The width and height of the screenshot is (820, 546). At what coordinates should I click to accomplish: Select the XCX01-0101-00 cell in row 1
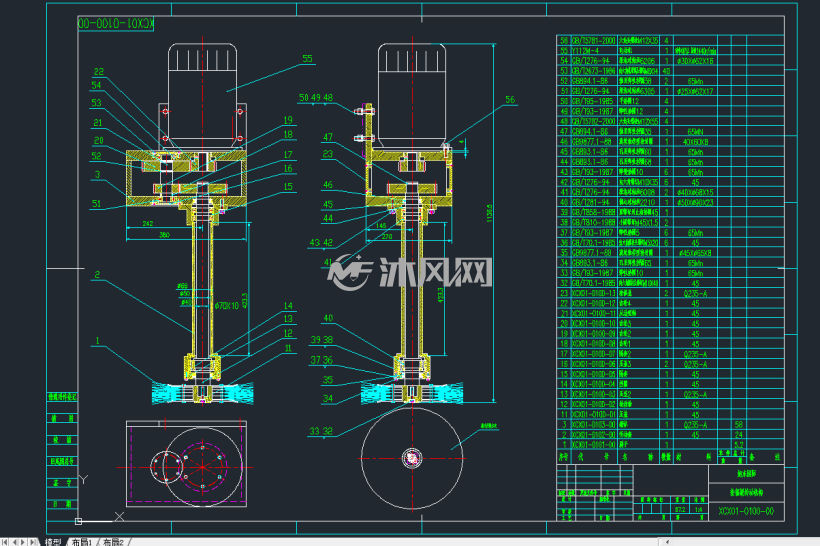coord(594,445)
